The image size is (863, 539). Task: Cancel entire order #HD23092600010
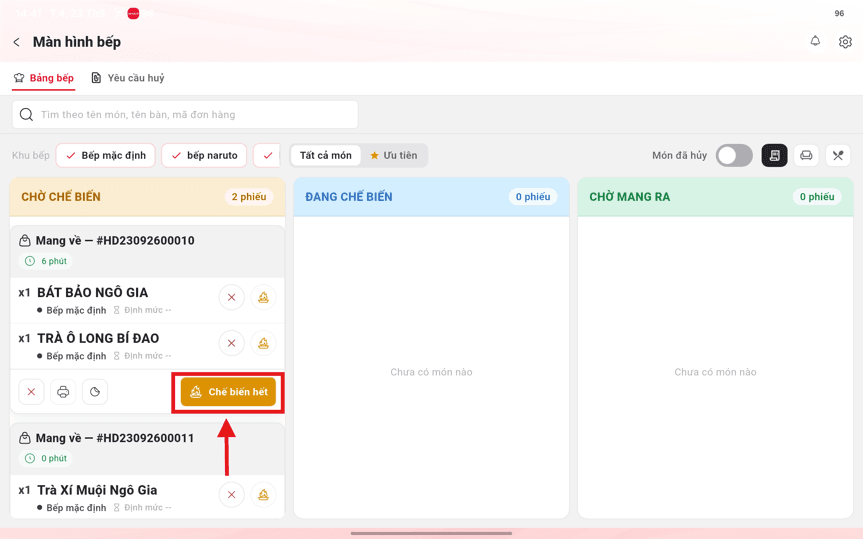[x=31, y=391]
